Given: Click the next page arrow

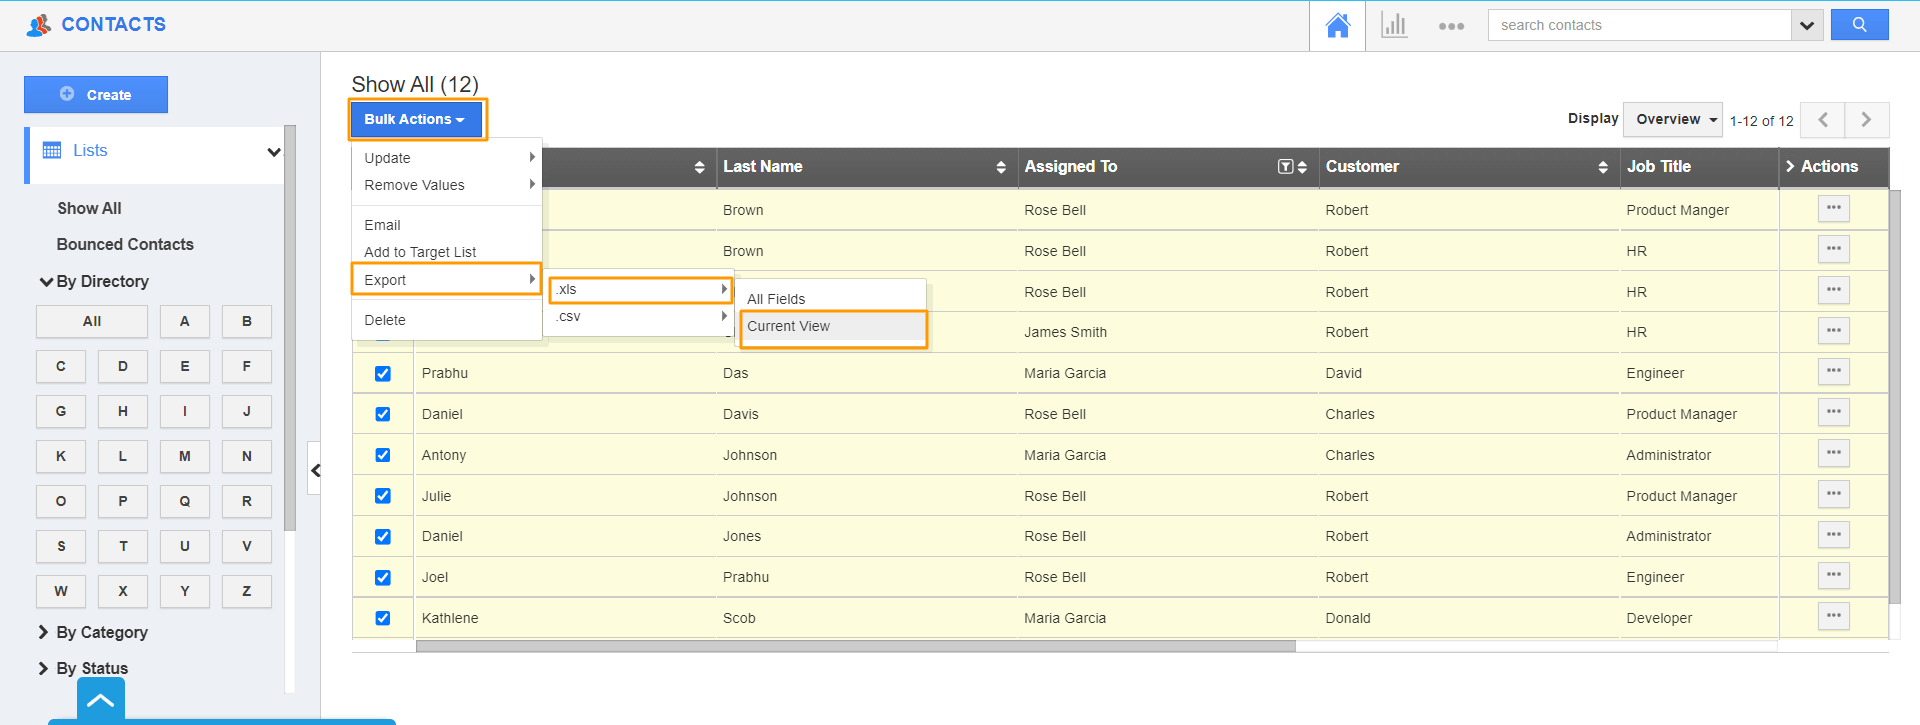Looking at the screenshot, I should (x=1866, y=120).
